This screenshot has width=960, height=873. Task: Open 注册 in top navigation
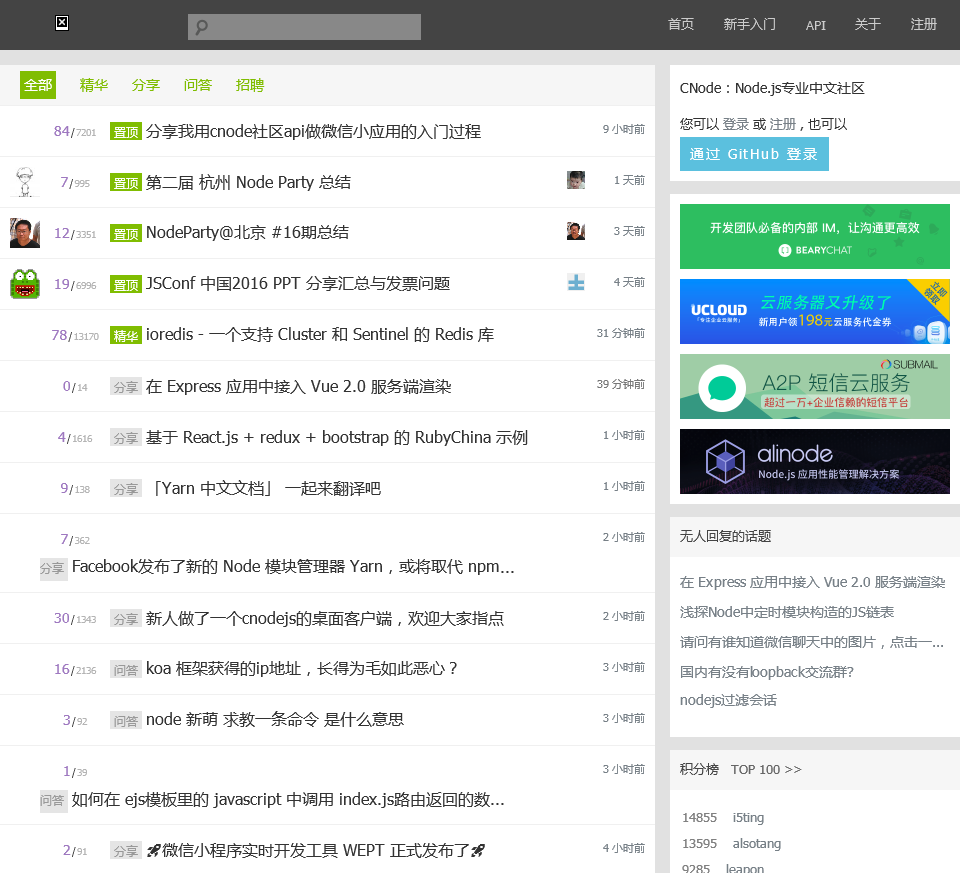click(923, 24)
